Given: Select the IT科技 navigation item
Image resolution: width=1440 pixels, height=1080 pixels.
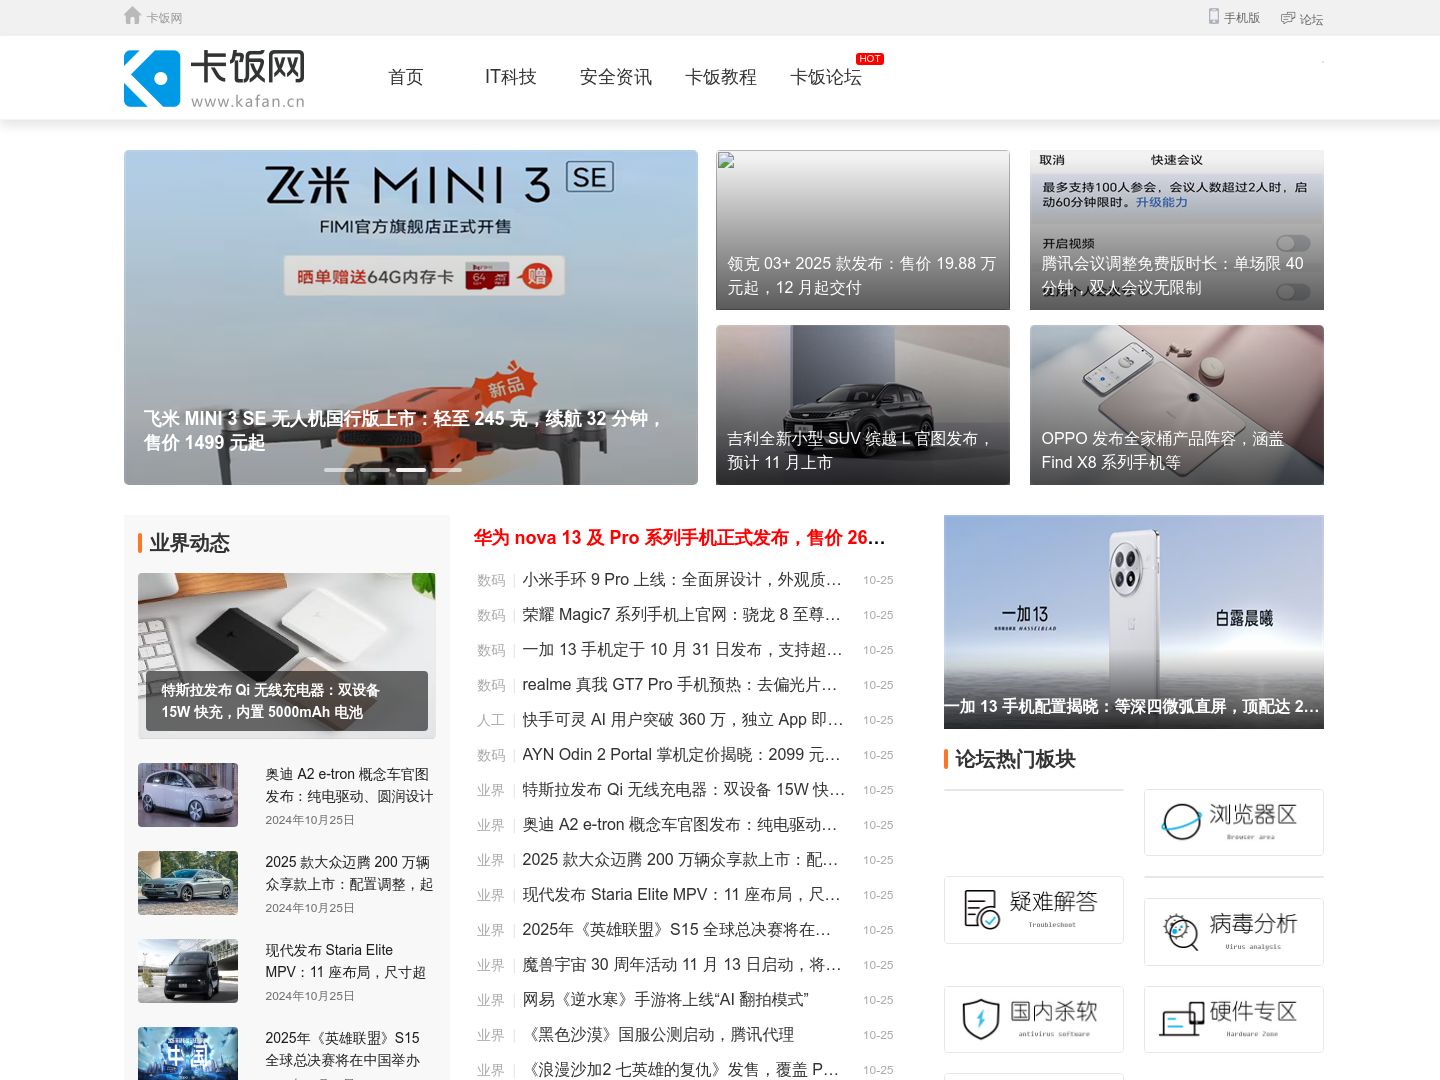Looking at the screenshot, I should tap(511, 77).
